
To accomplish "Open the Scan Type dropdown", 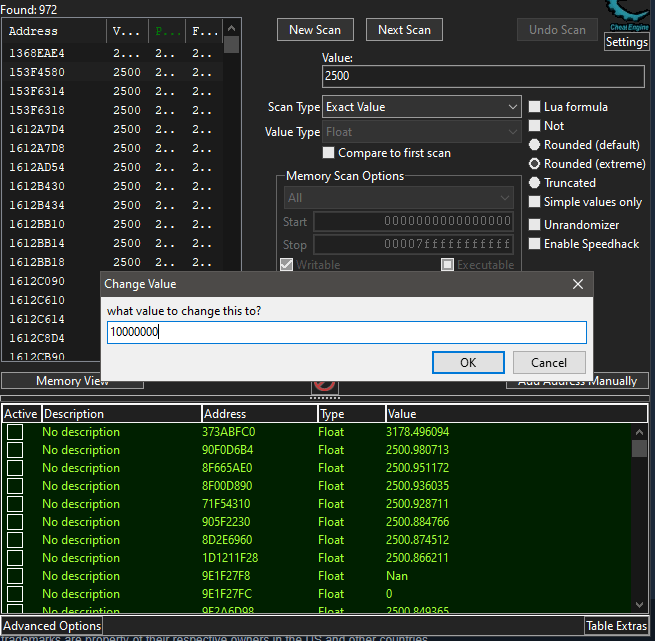I will [421, 107].
